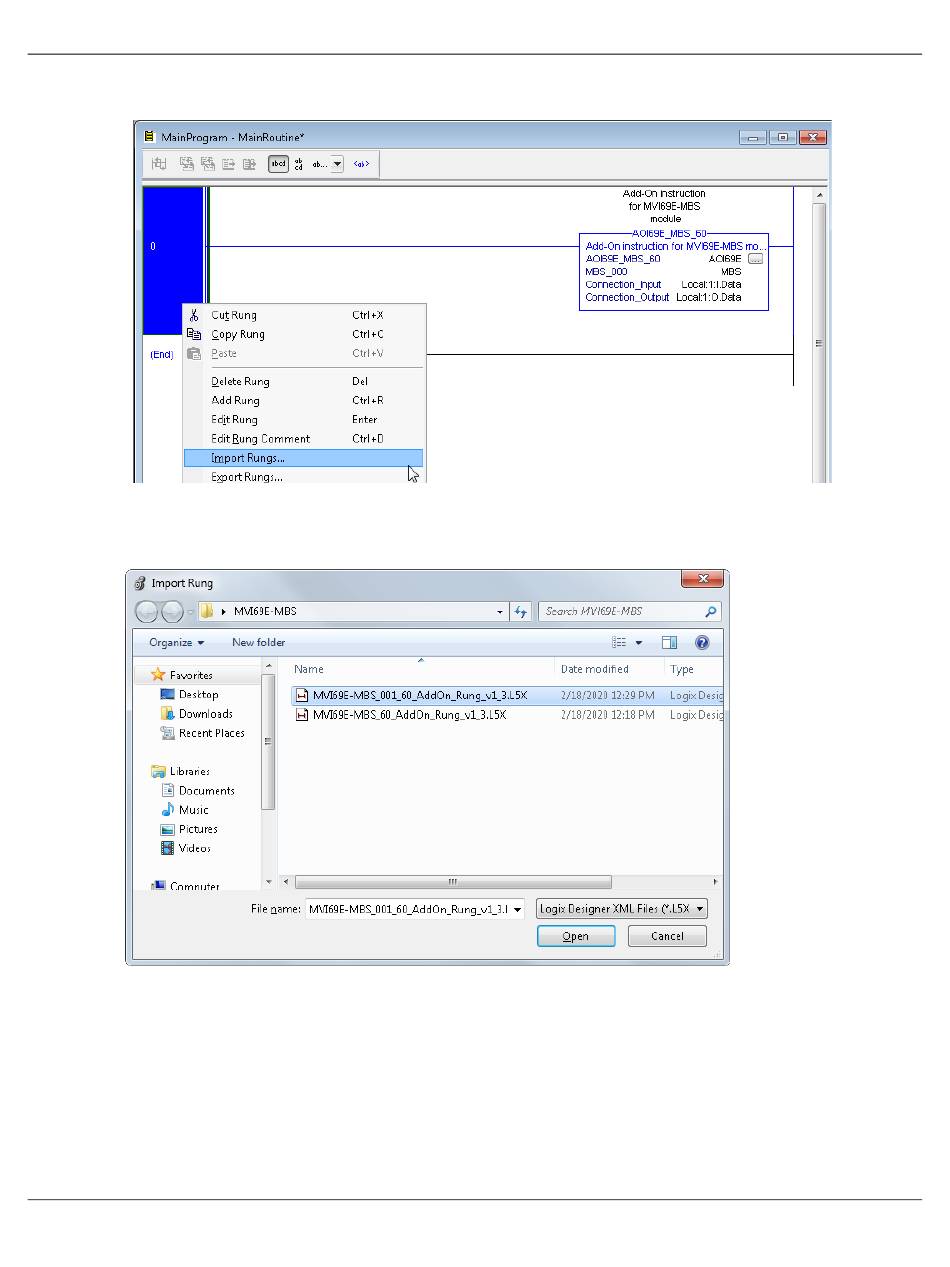Open the address bar history dropdown
This screenshot has width=950, height=1267.
point(500,611)
